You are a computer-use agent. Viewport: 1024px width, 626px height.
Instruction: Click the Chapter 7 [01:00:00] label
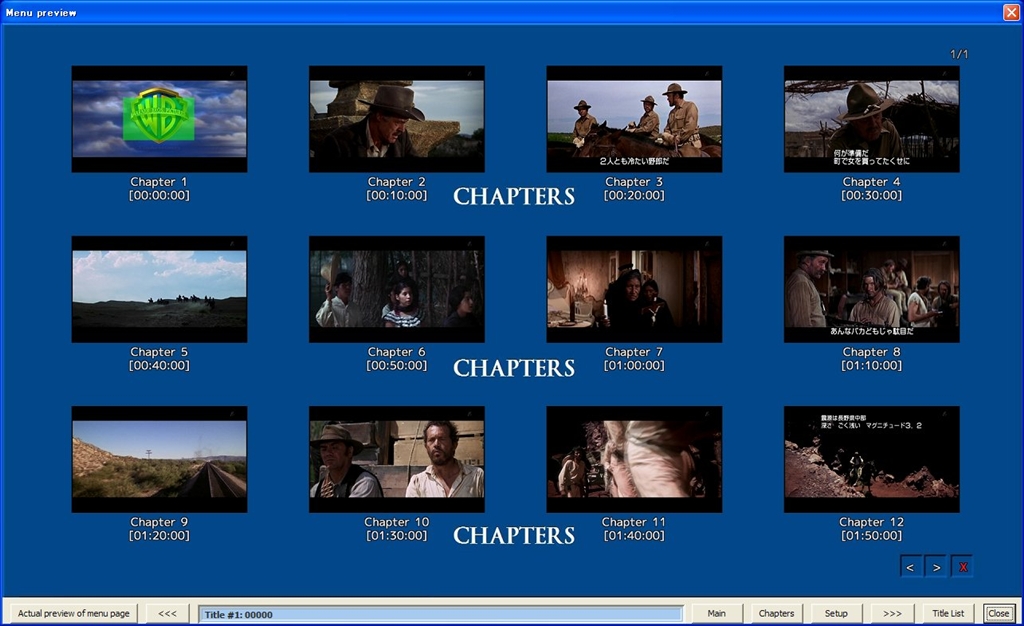tap(634, 358)
